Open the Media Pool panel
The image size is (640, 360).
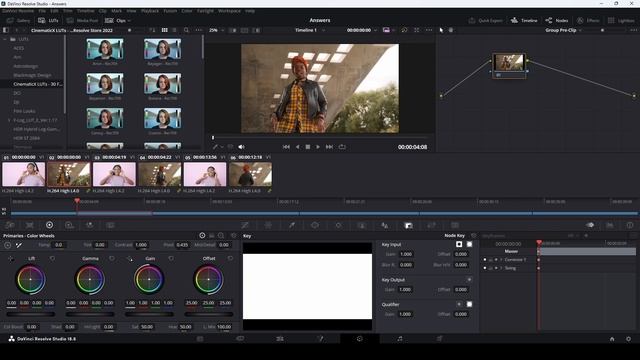coord(82,20)
